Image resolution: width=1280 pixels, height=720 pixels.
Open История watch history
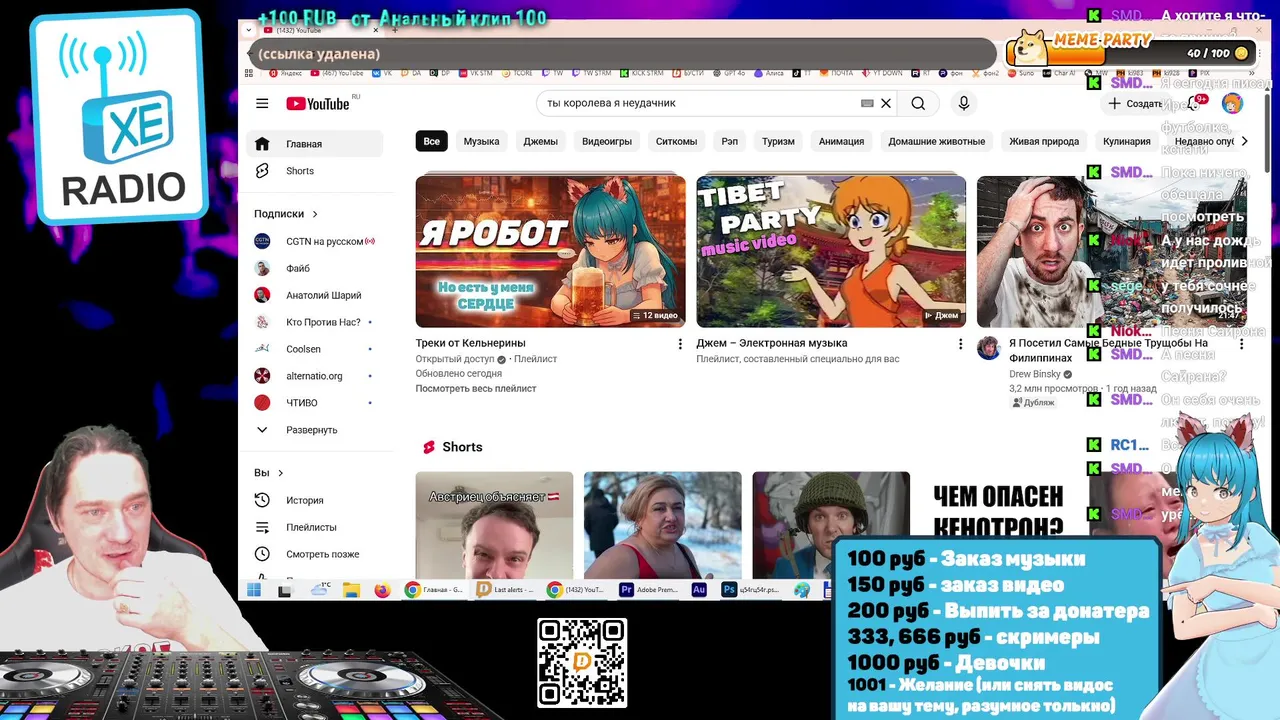[314, 500]
